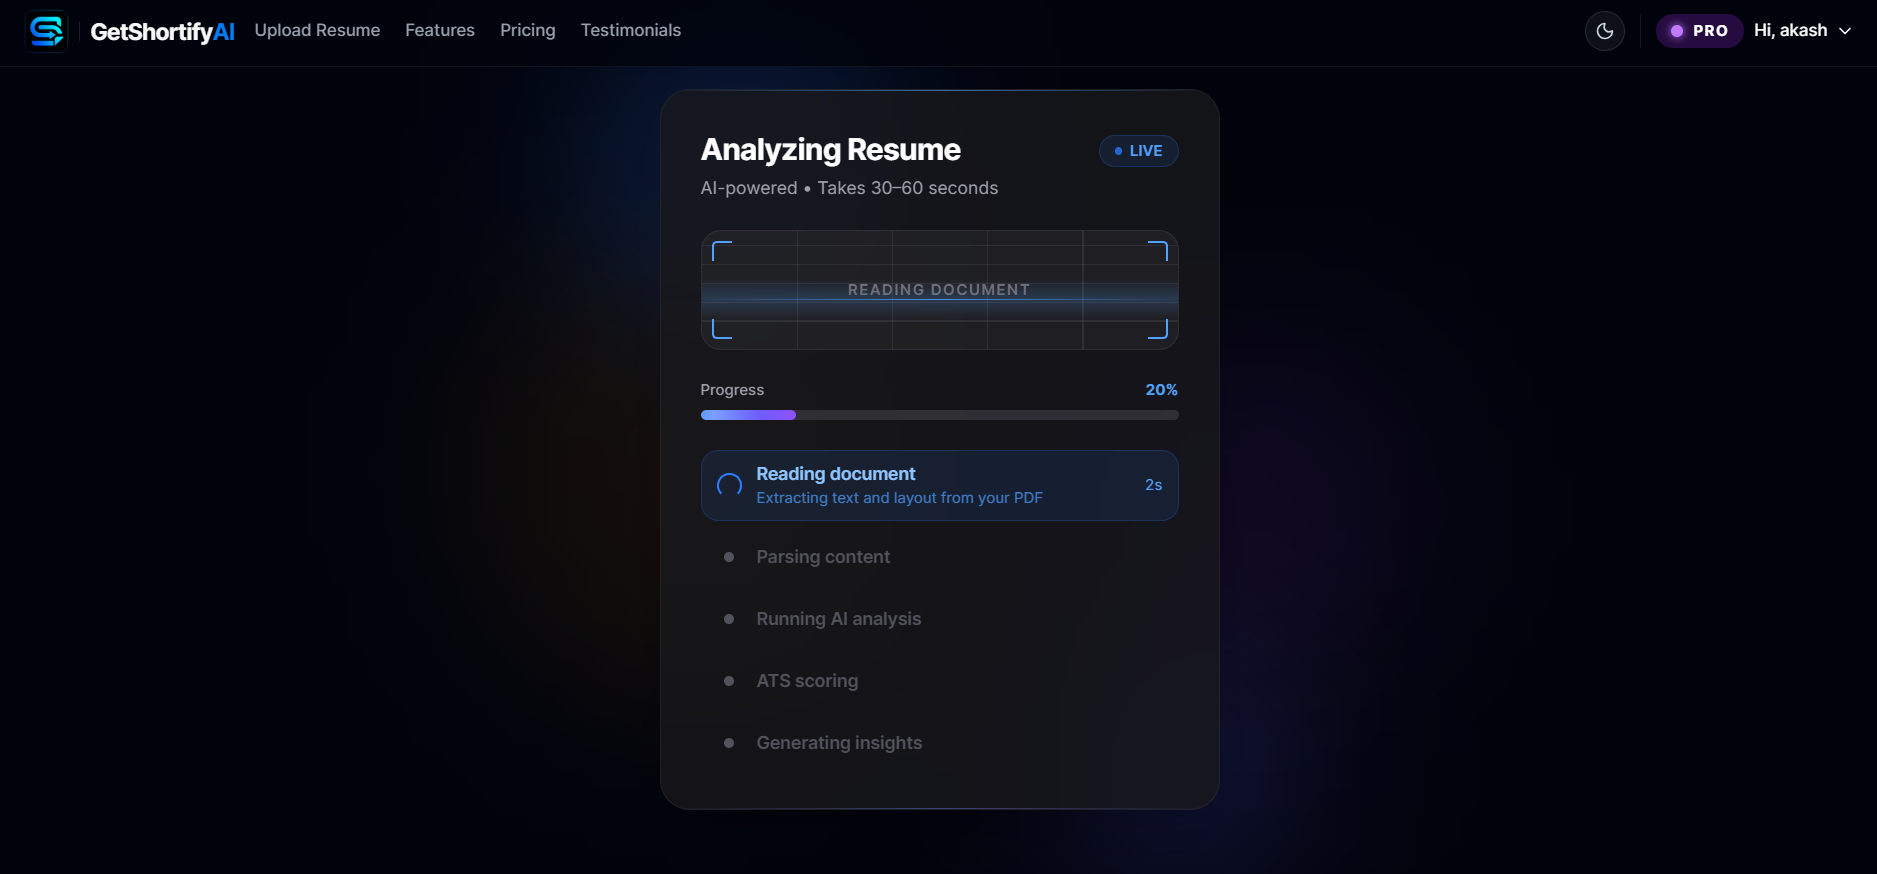Image resolution: width=1877 pixels, height=874 pixels.
Task: Click the GetShortifyAI brand name
Action: point(162,32)
